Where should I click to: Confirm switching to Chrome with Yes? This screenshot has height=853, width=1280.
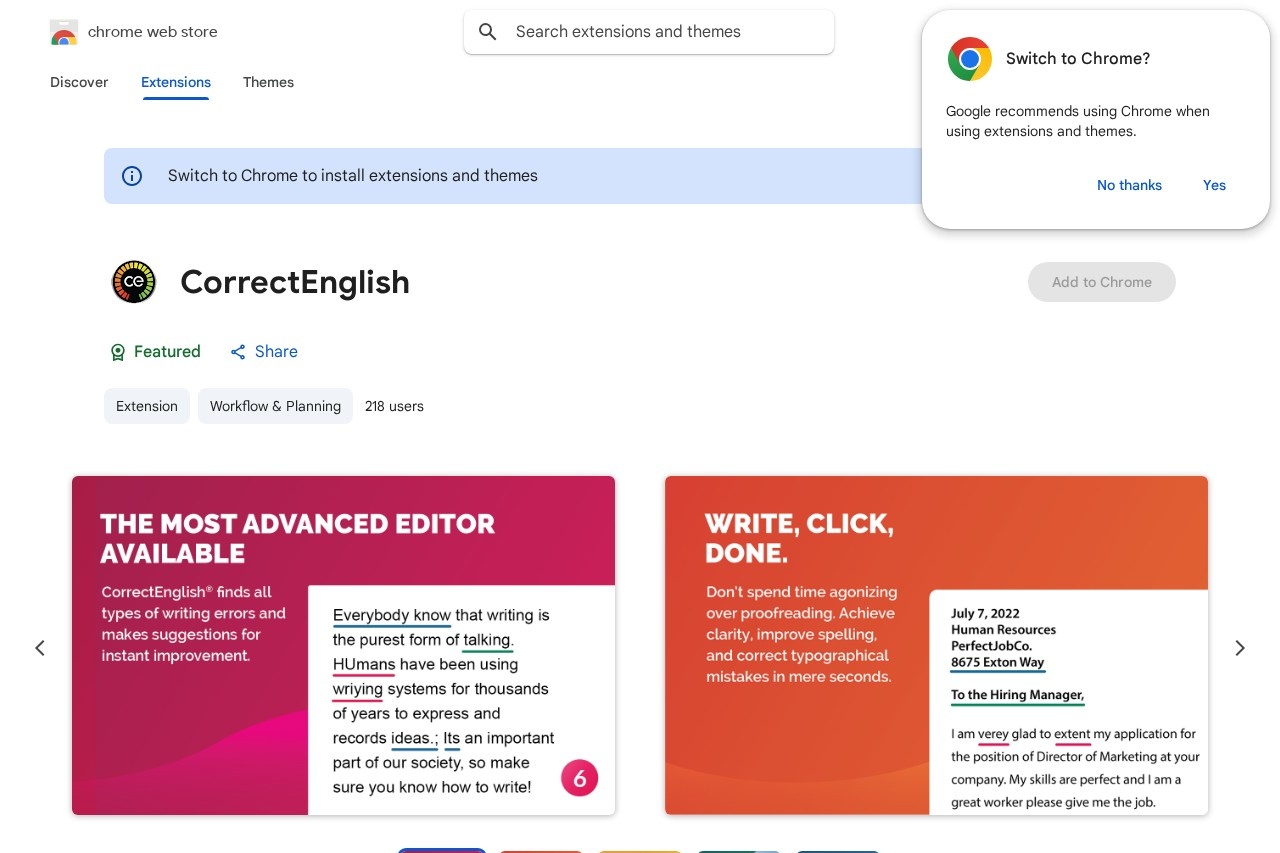coord(1214,185)
